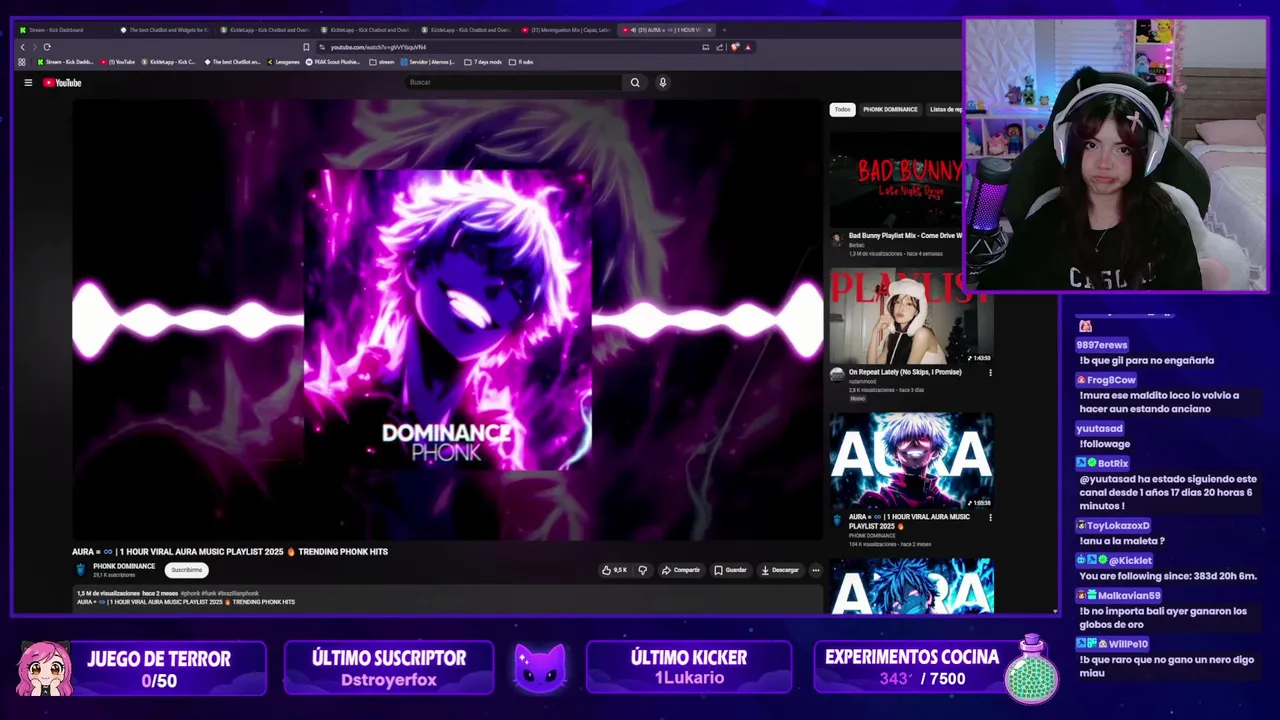Select the Todos filter chip
Viewport: 1280px width, 720px height.
coord(843,109)
